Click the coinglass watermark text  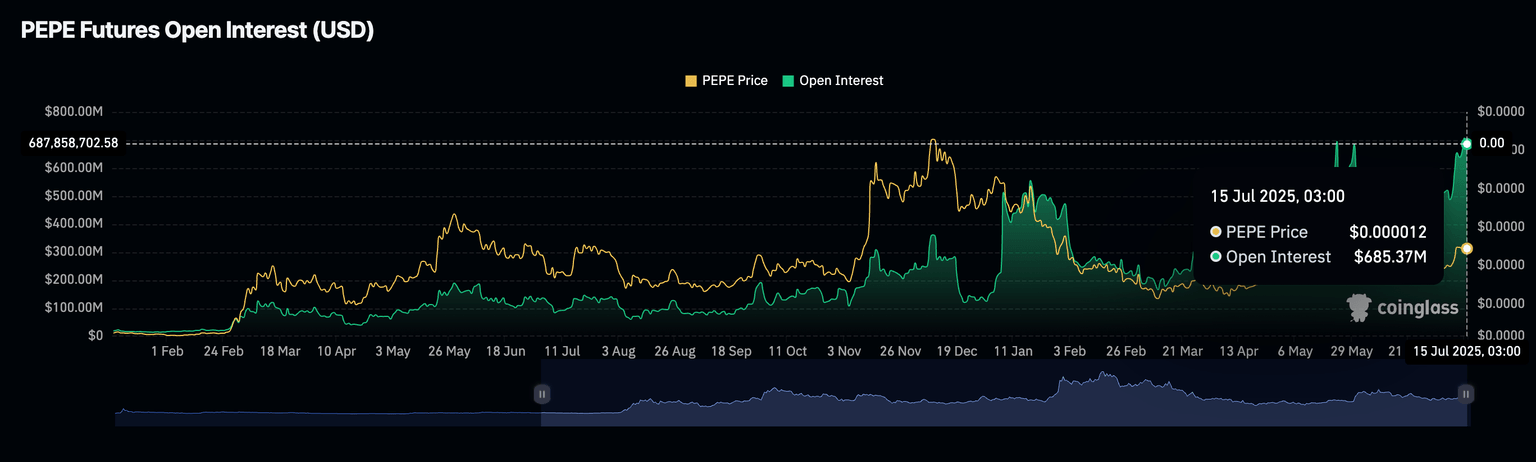pos(1416,308)
